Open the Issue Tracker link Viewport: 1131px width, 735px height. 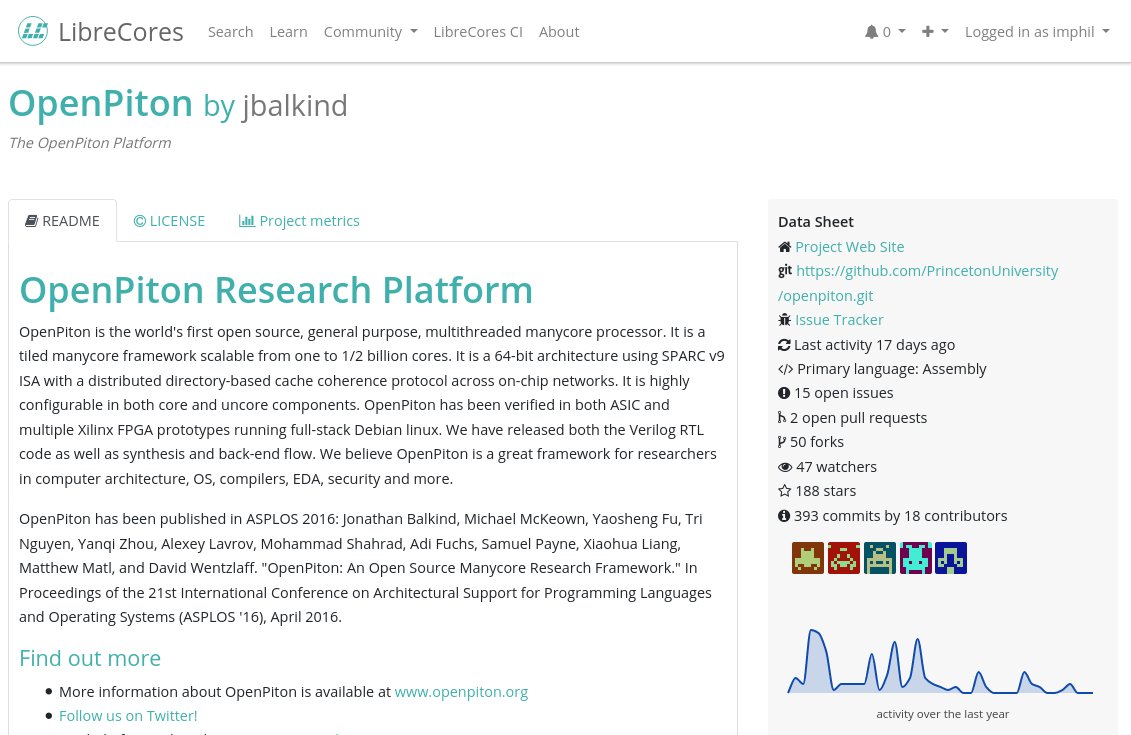pos(839,320)
